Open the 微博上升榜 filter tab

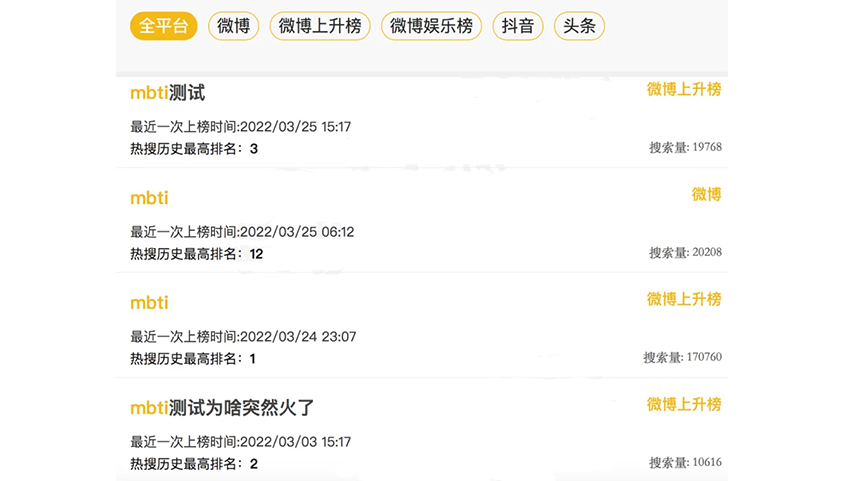320,26
